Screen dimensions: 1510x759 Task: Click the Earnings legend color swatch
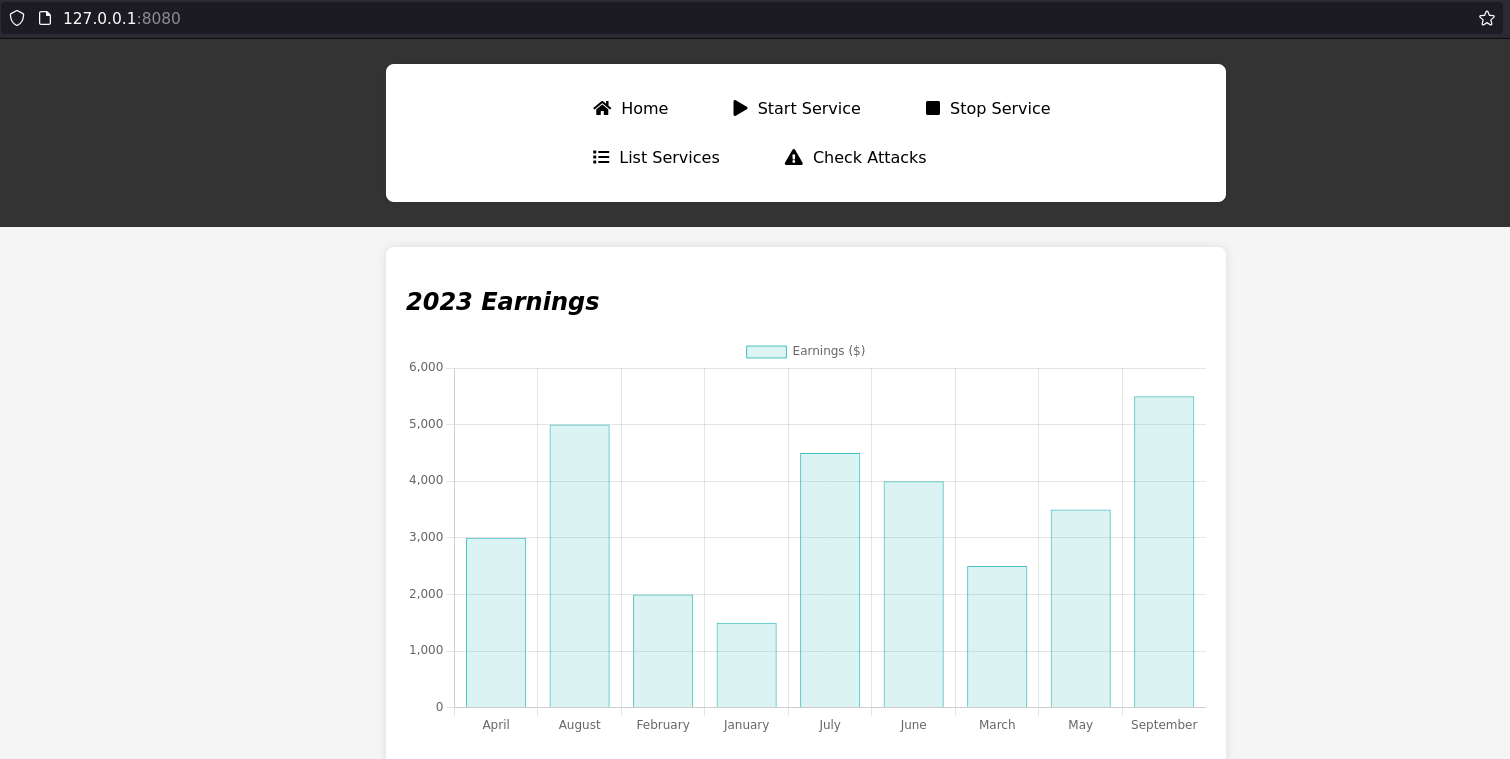(766, 352)
